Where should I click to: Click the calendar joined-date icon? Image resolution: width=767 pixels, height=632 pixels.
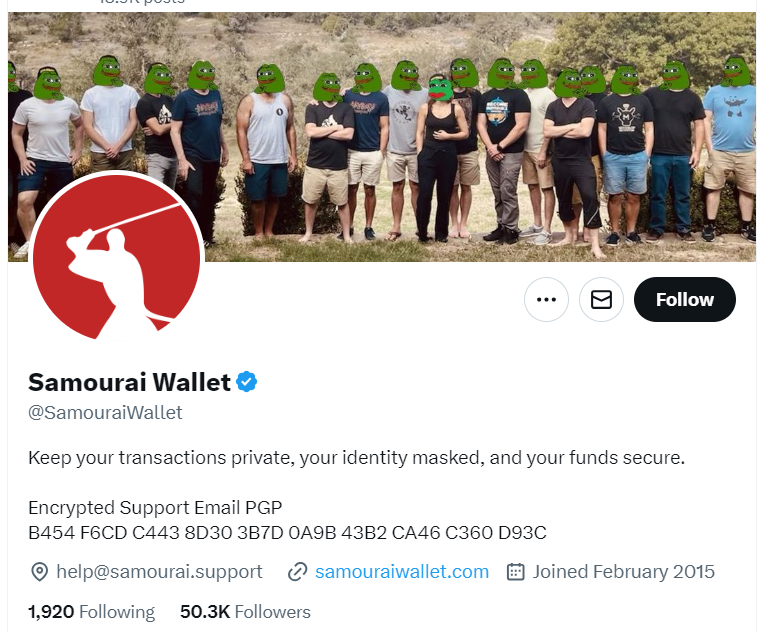point(516,572)
